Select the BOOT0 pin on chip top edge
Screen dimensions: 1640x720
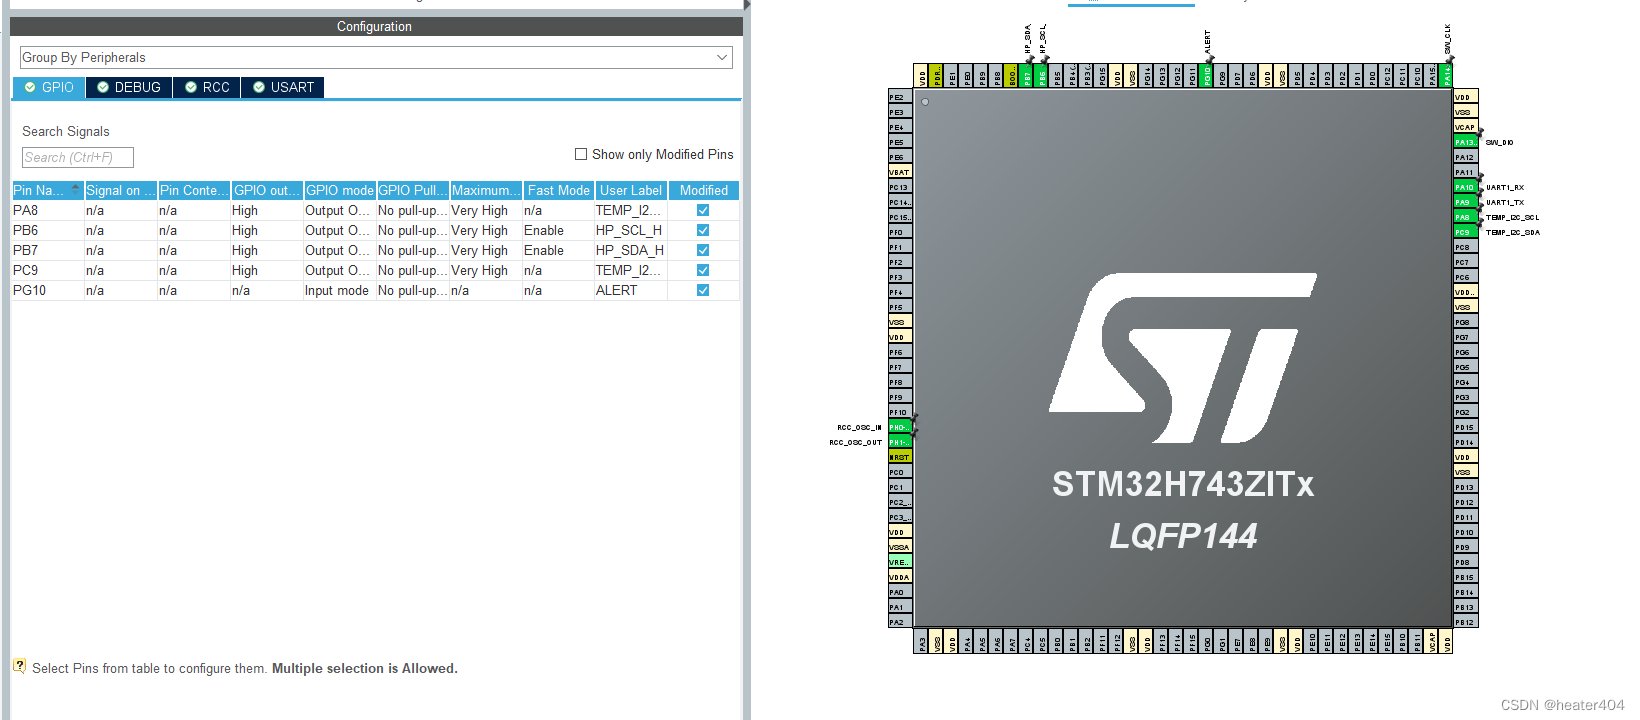point(1011,75)
